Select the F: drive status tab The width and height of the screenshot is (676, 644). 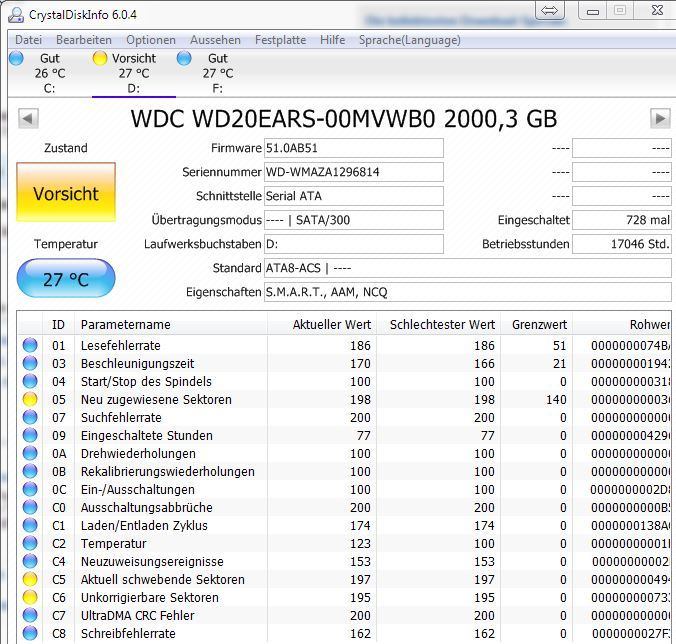(x=218, y=73)
